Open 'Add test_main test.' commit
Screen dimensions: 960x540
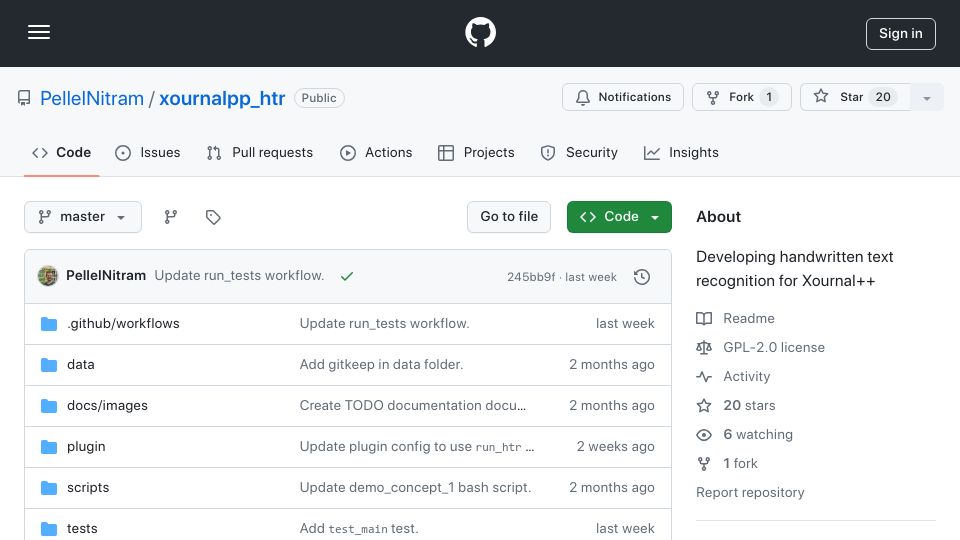pyautogui.click(x=359, y=528)
